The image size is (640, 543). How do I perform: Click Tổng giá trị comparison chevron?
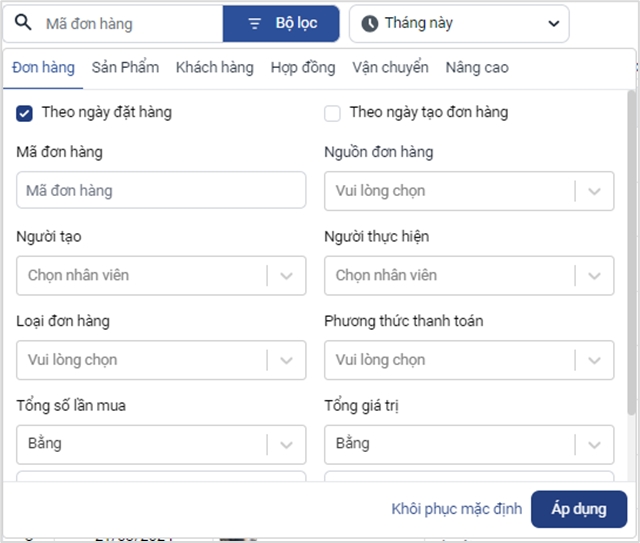pyautogui.click(x=594, y=445)
